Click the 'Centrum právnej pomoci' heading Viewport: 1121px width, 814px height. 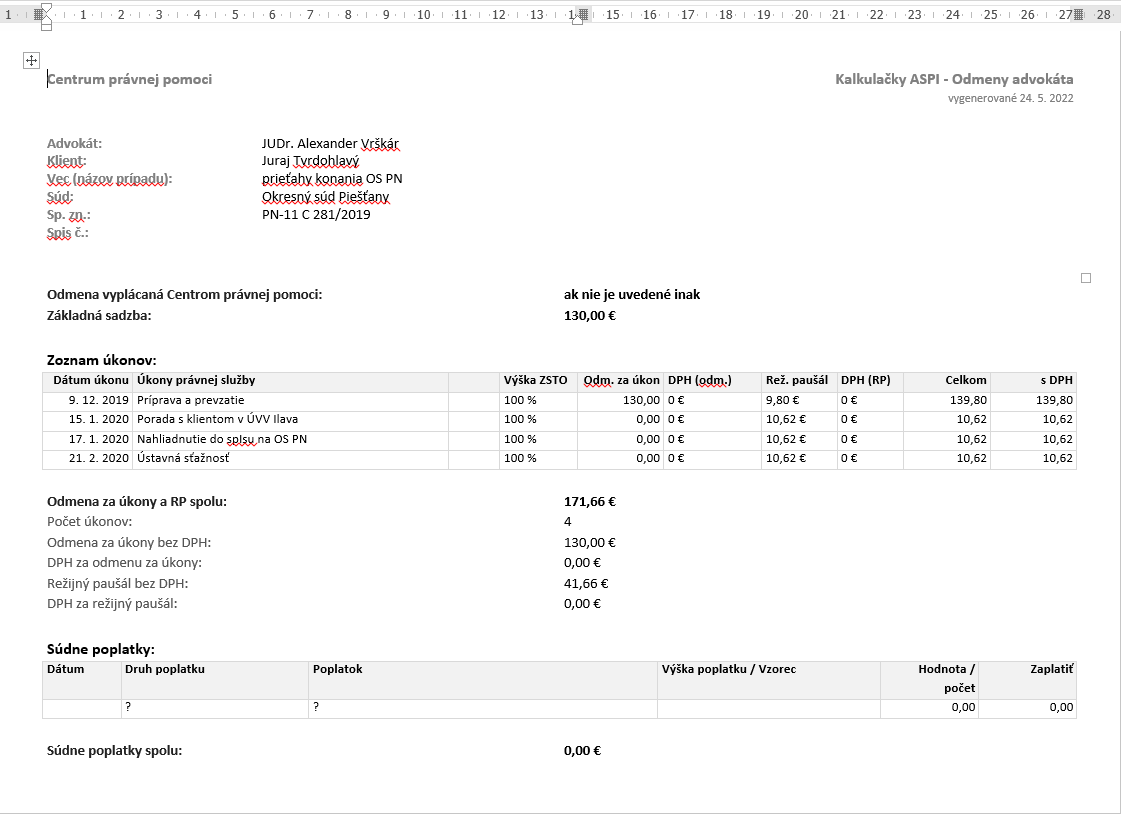point(130,80)
